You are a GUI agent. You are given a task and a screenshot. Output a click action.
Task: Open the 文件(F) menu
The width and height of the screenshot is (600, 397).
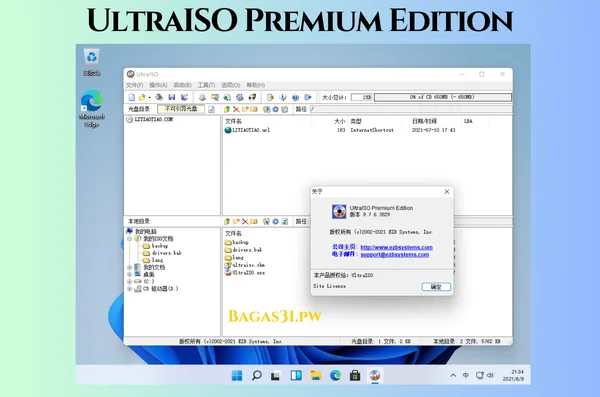[x=134, y=85]
